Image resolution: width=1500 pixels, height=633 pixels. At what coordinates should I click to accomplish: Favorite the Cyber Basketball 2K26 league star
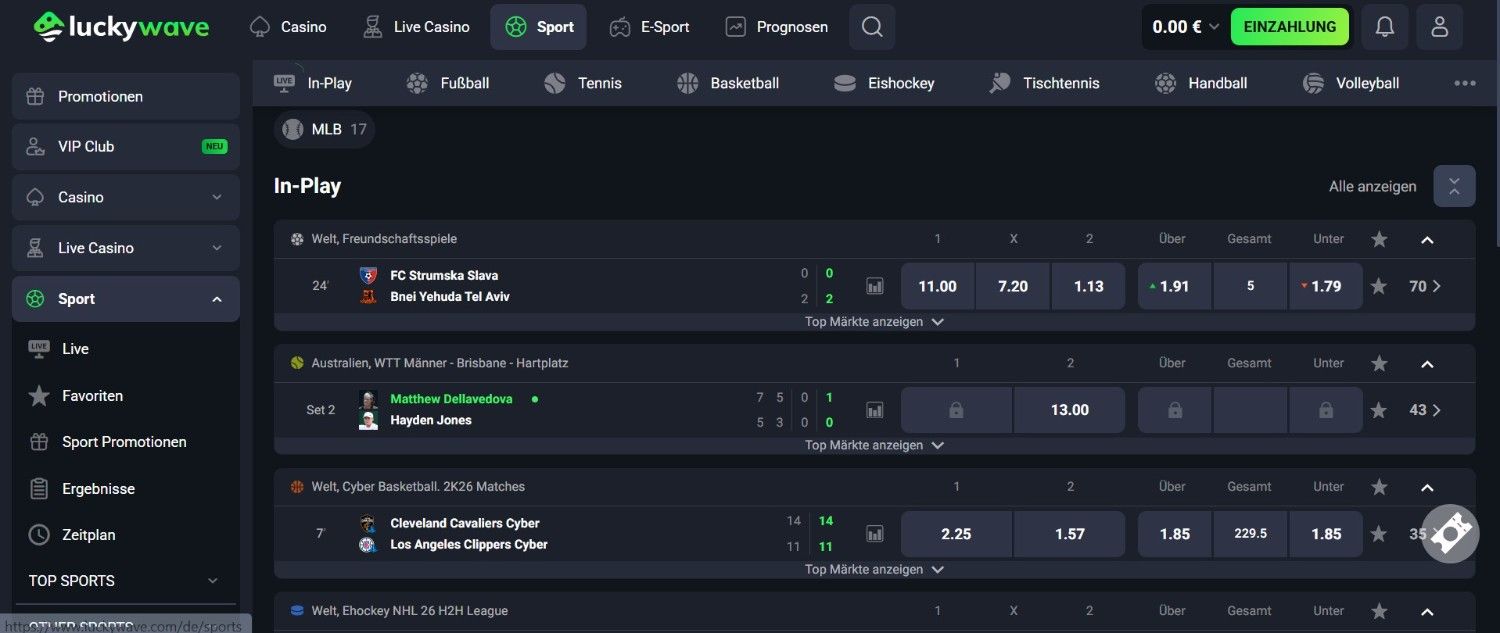[x=1379, y=487]
